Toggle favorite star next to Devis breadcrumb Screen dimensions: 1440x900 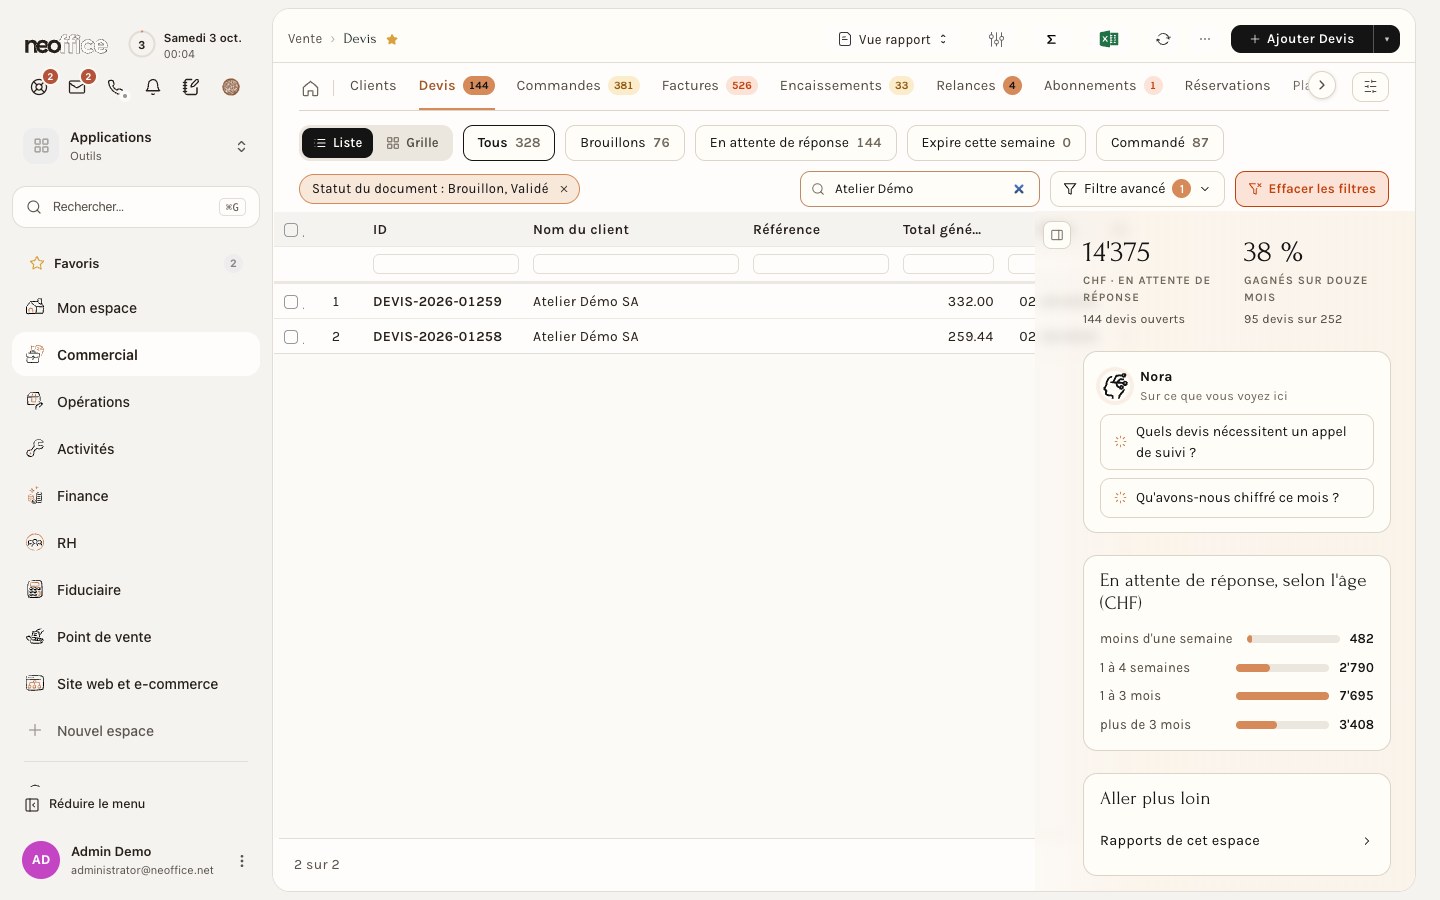point(392,39)
